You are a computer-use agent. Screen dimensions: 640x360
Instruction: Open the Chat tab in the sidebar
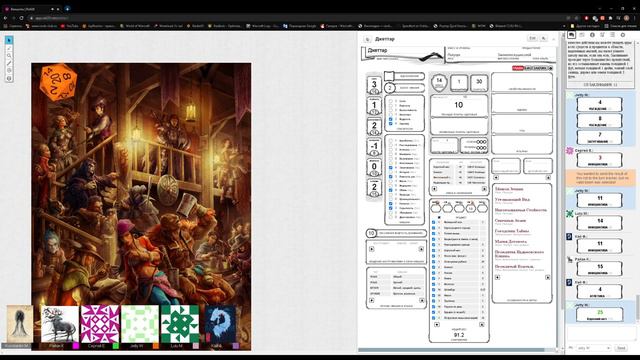click(x=571, y=35)
